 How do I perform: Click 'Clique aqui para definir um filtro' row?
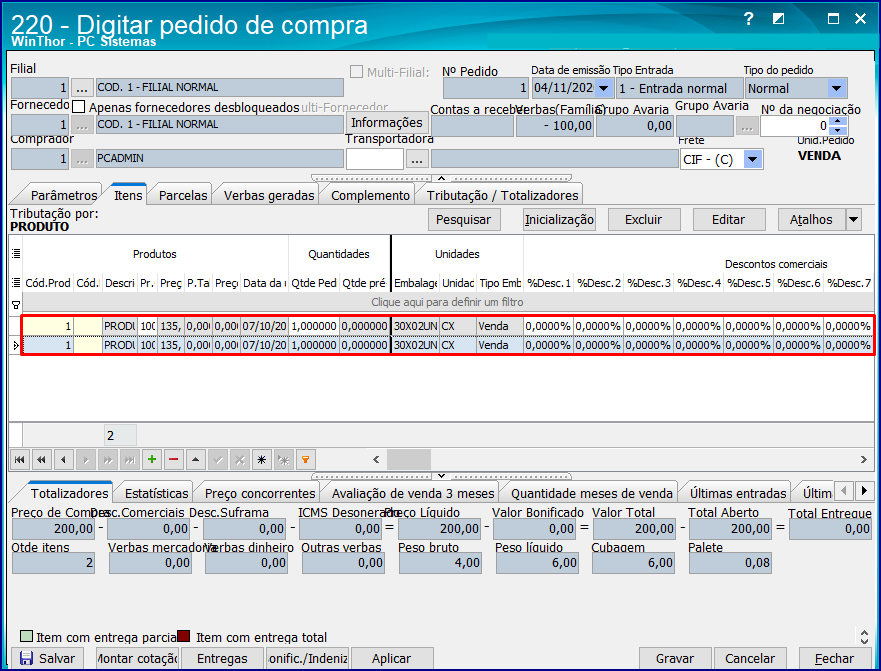coord(447,302)
